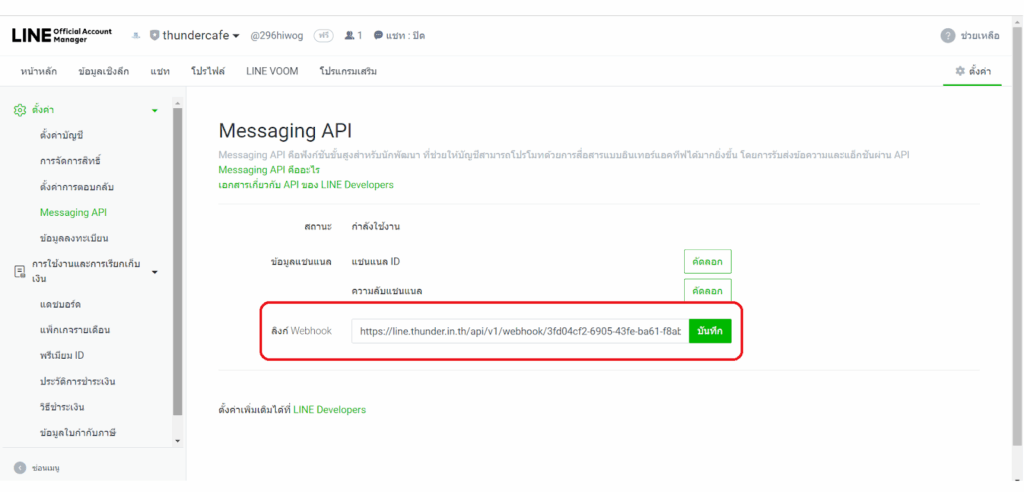The image size is (1024, 492).
Task: Go to the หน้าหลัก home tab
Action: click(40, 71)
